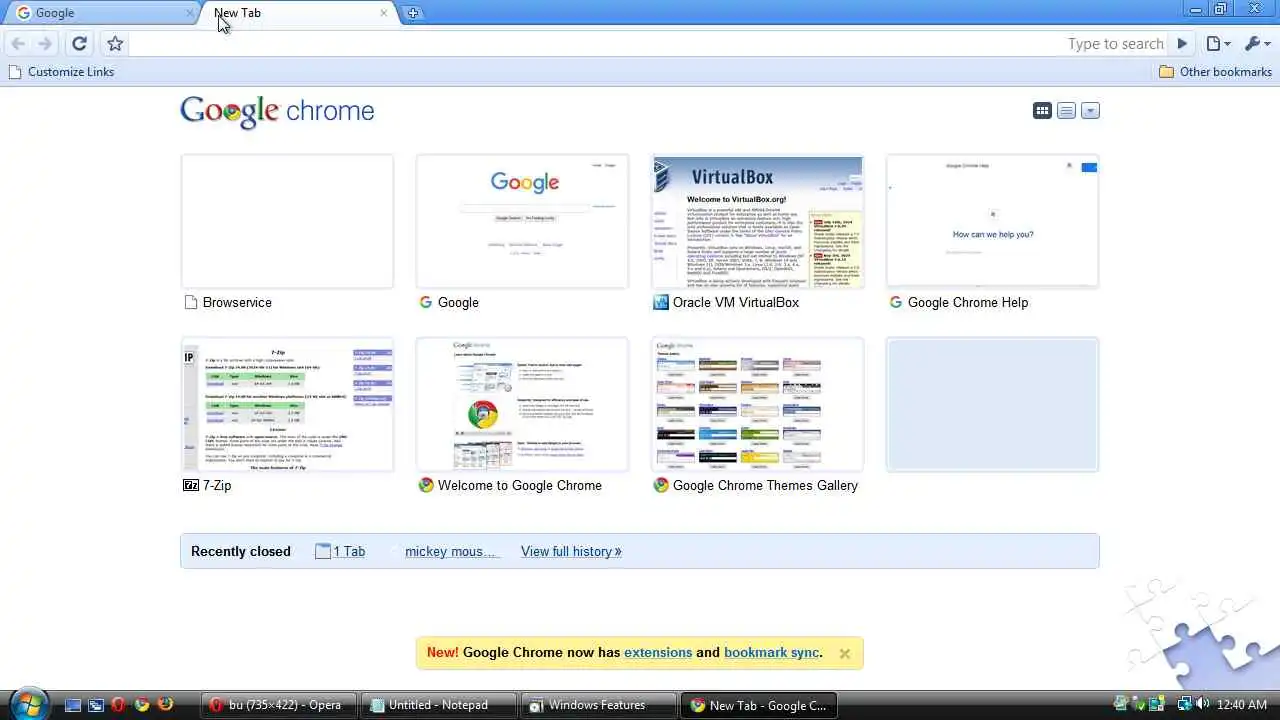Open the bookmark sync link
Image resolution: width=1280 pixels, height=720 pixels.
pyautogui.click(x=771, y=652)
